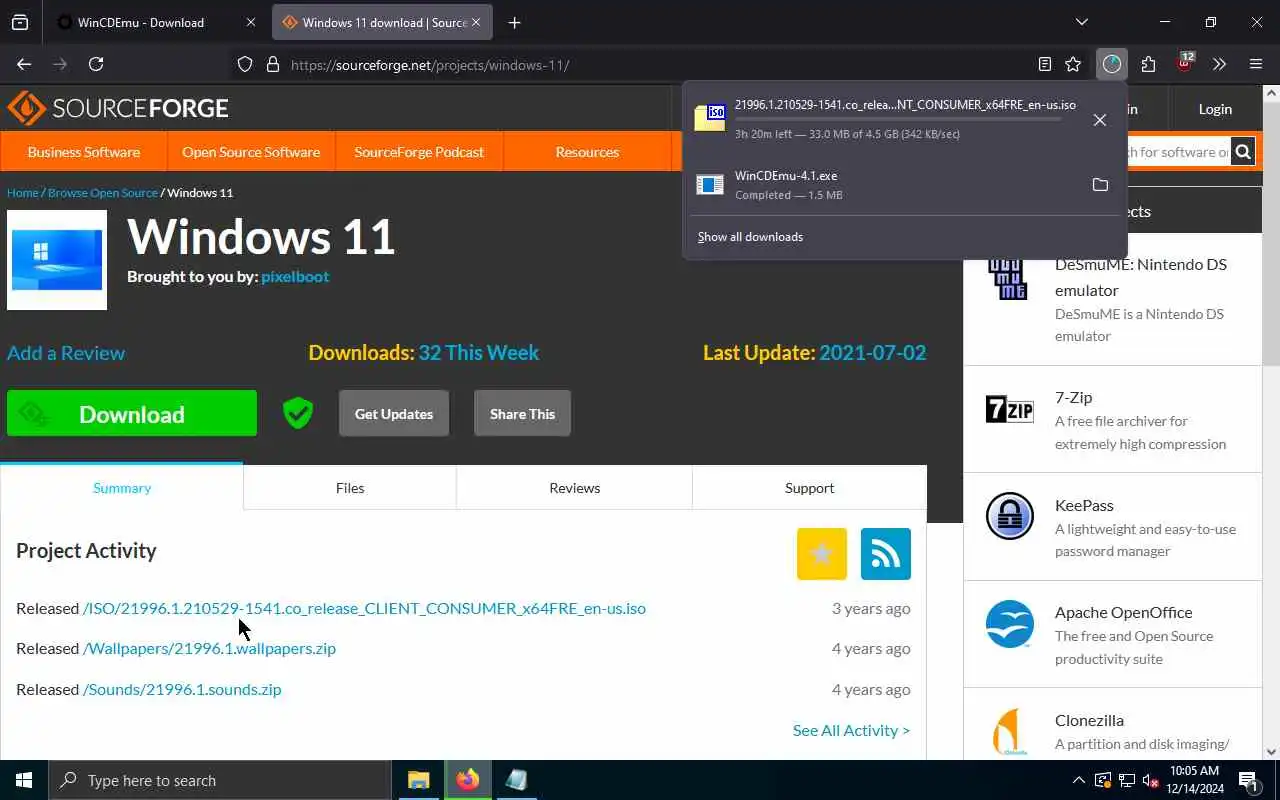This screenshot has width=1280, height=800.
Task: Open the pixelboot author link
Action: (x=295, y=276)
